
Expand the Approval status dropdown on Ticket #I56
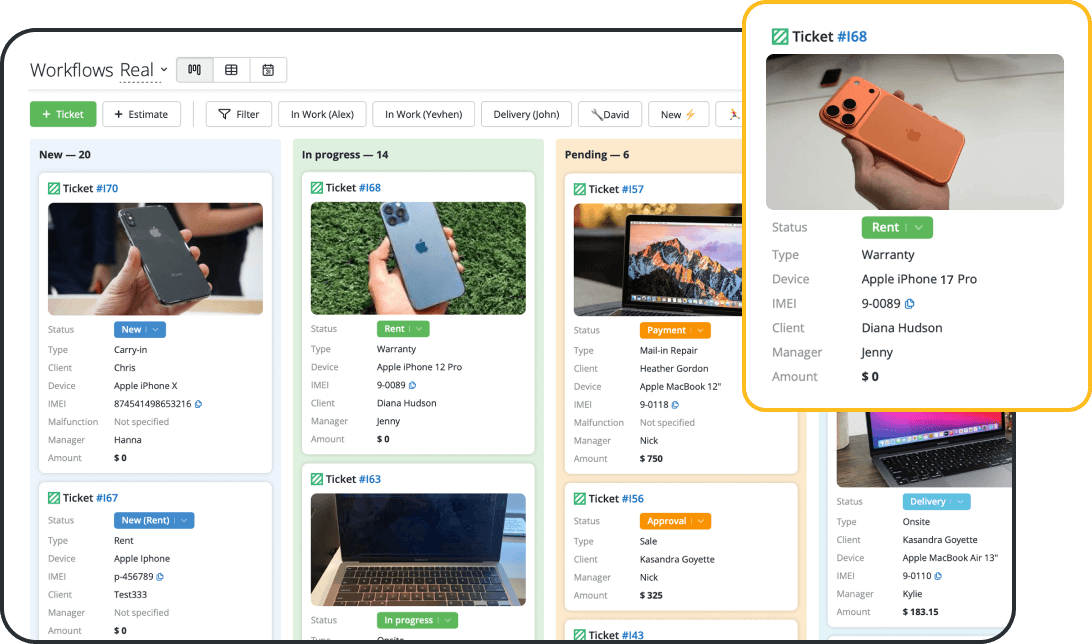point(702,521)
